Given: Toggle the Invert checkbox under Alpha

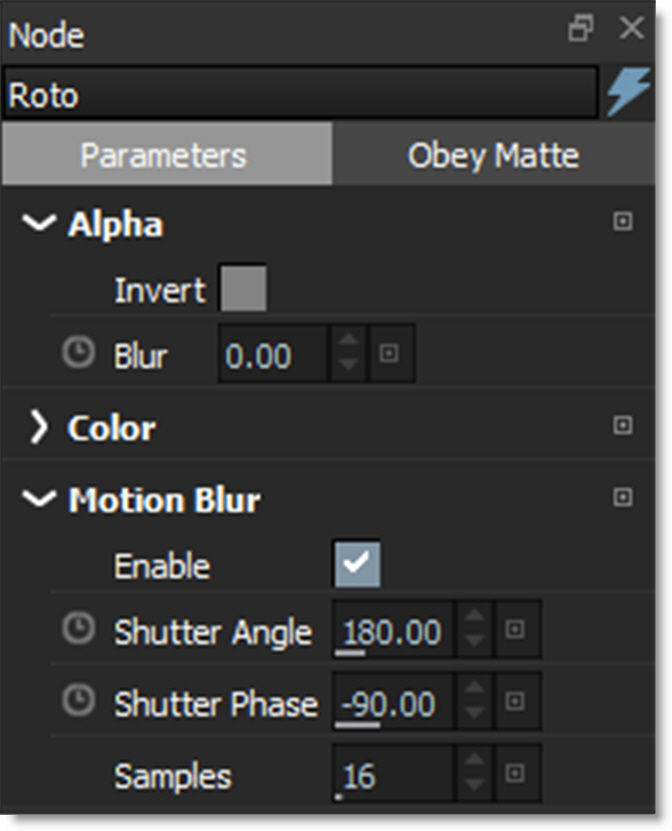Looking at the screenshot, I should pos(243,289).
